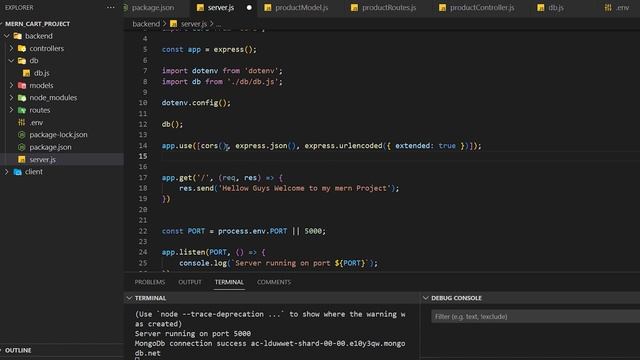Viewport: 640px width, 360px height.
Task: Click the backend folder icon
Action: (18, 36)
